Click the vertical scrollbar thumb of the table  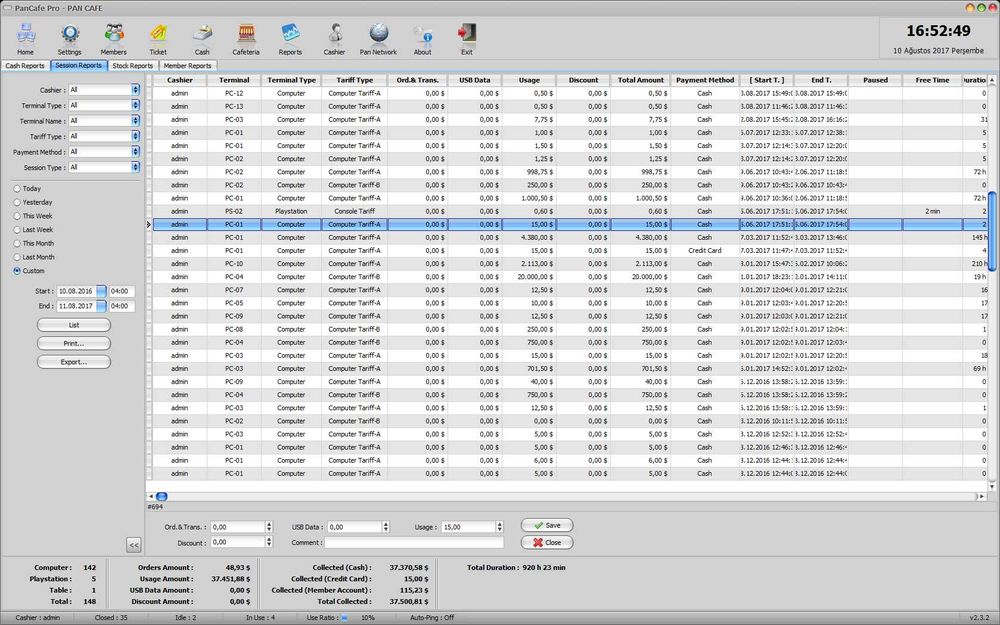992,232
